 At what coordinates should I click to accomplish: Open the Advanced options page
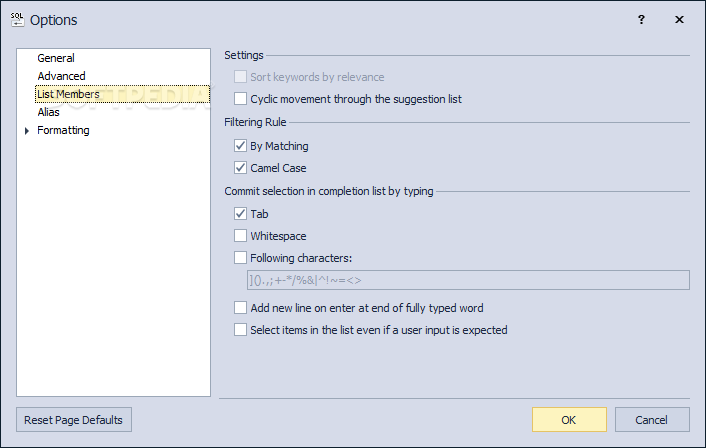pyautogui.click(x=61, y=76)
